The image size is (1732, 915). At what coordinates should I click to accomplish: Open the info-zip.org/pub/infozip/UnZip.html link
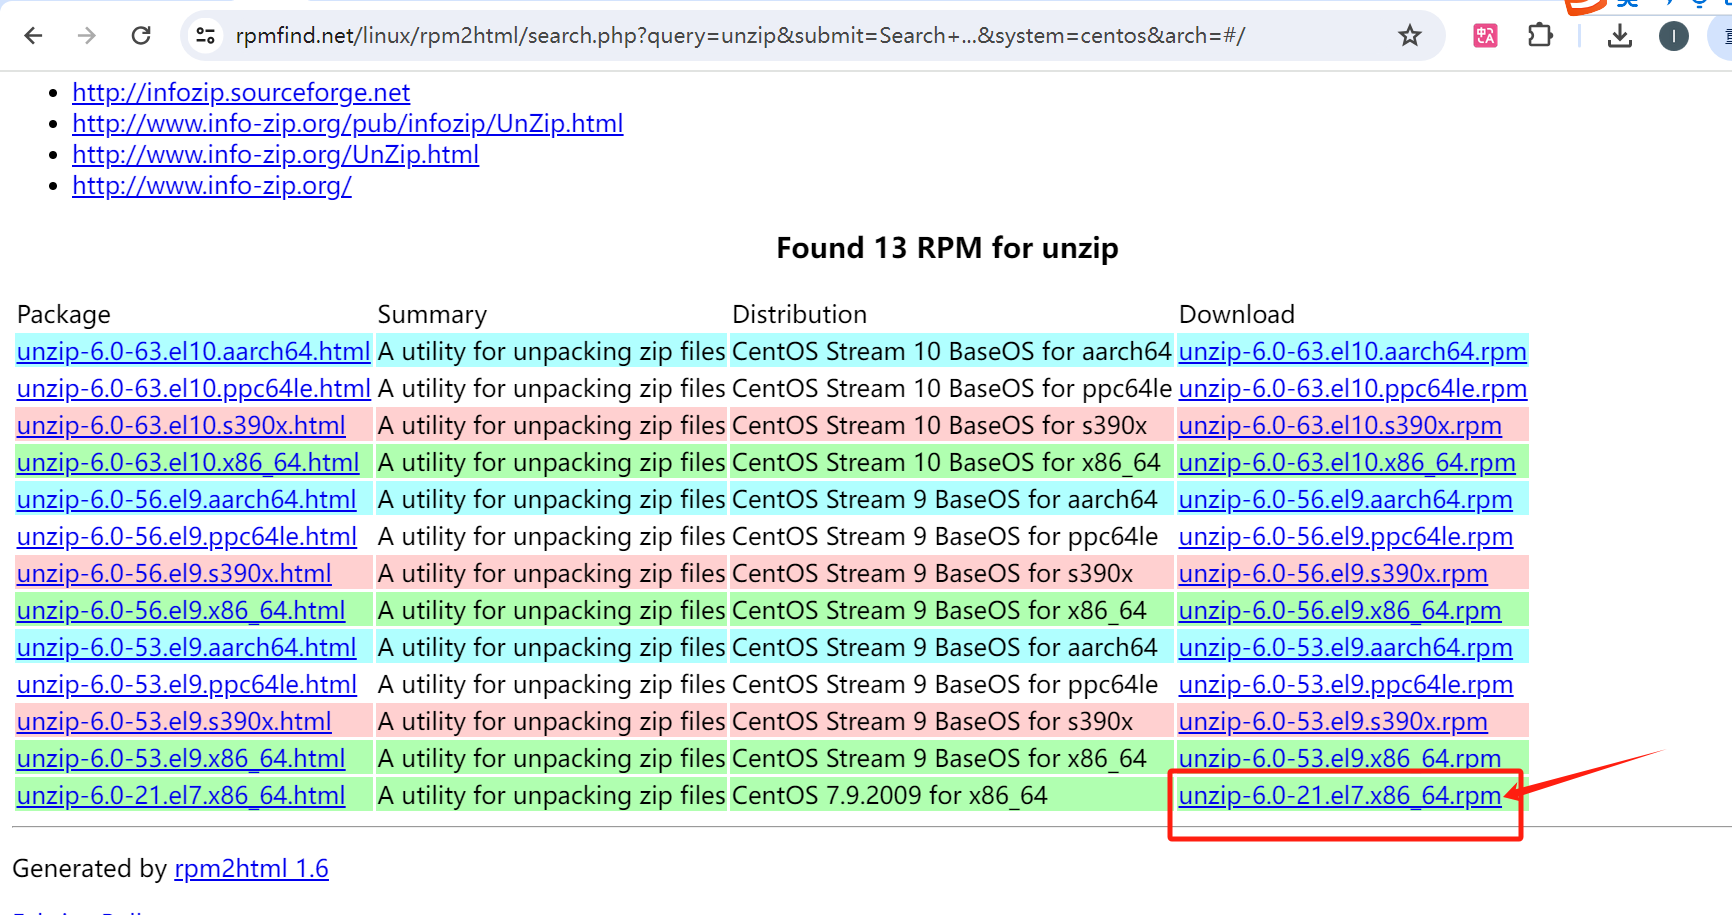348,123
